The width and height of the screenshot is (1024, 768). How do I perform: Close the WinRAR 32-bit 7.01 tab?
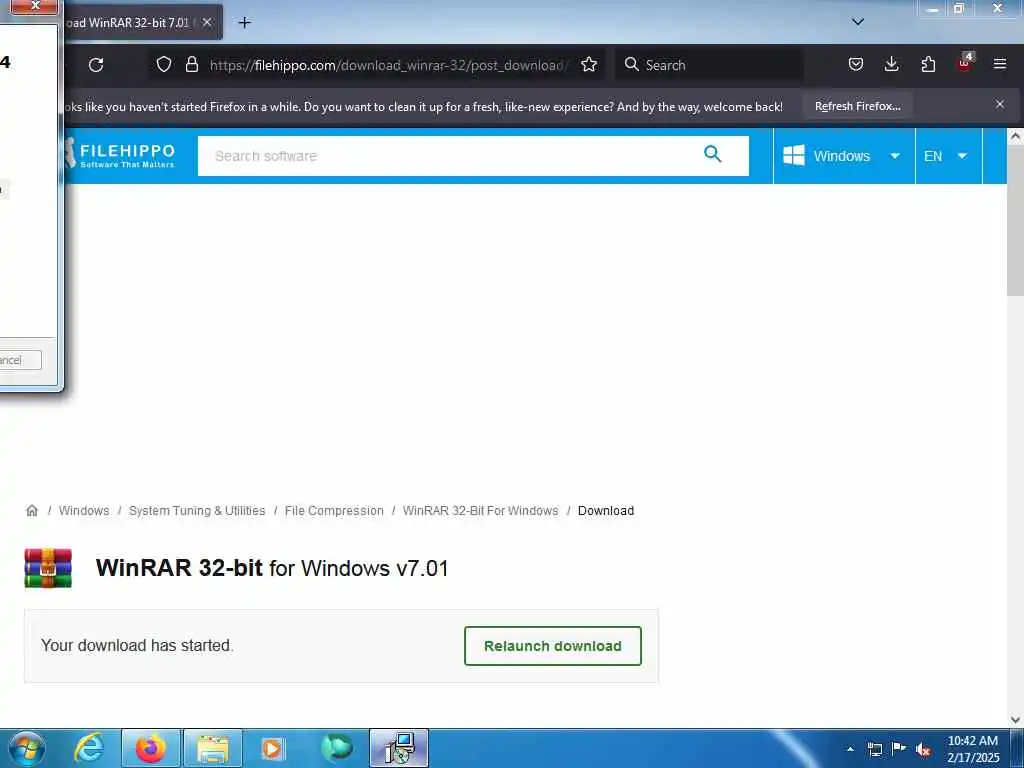pos(207,22)
